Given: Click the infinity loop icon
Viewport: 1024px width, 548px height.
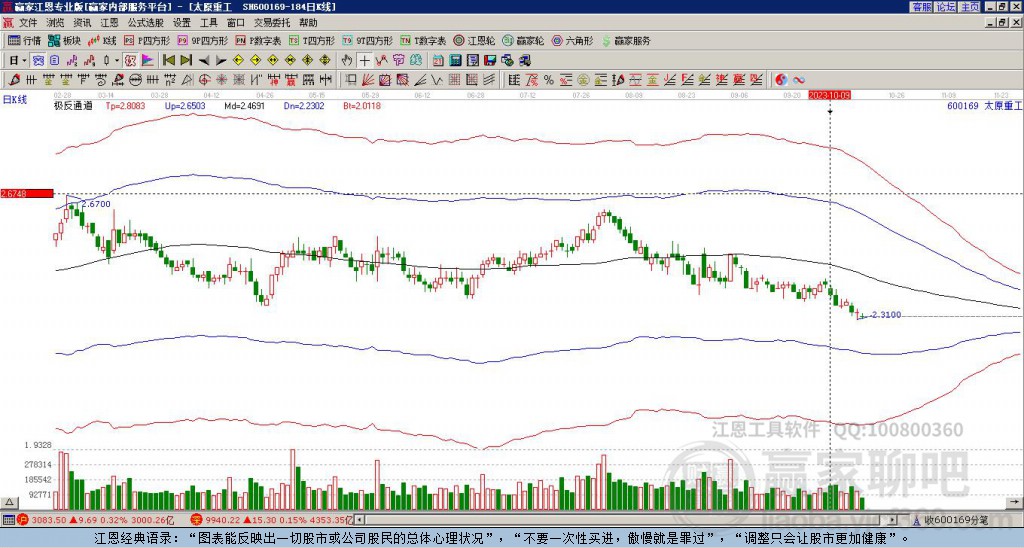Looking at the screenshot, I should click(x=799, y=80).
